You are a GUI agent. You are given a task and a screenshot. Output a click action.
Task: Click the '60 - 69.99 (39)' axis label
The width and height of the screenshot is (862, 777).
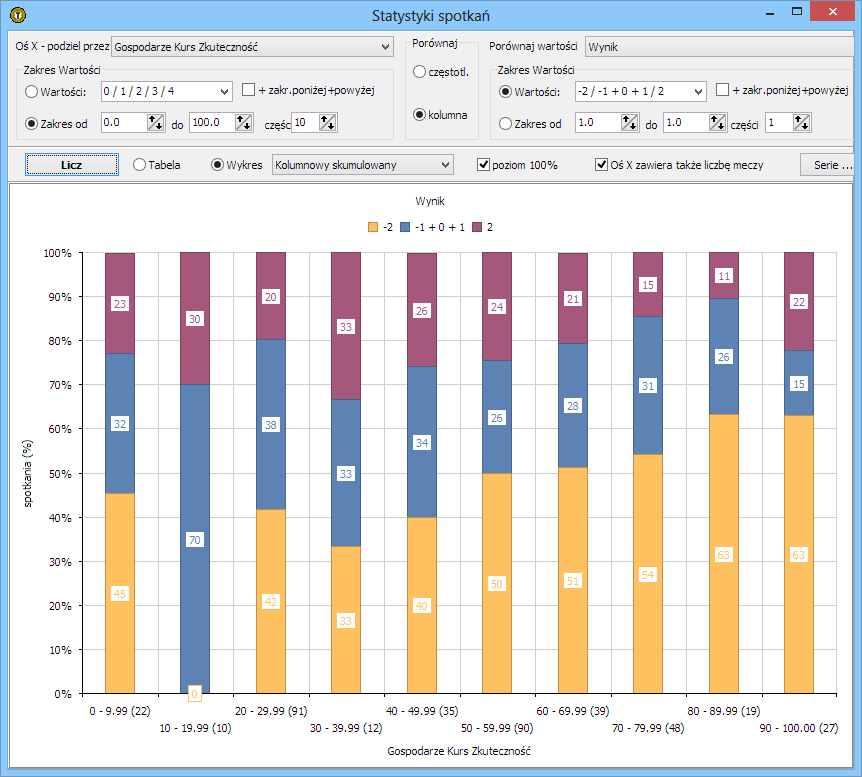coord(573,711)
